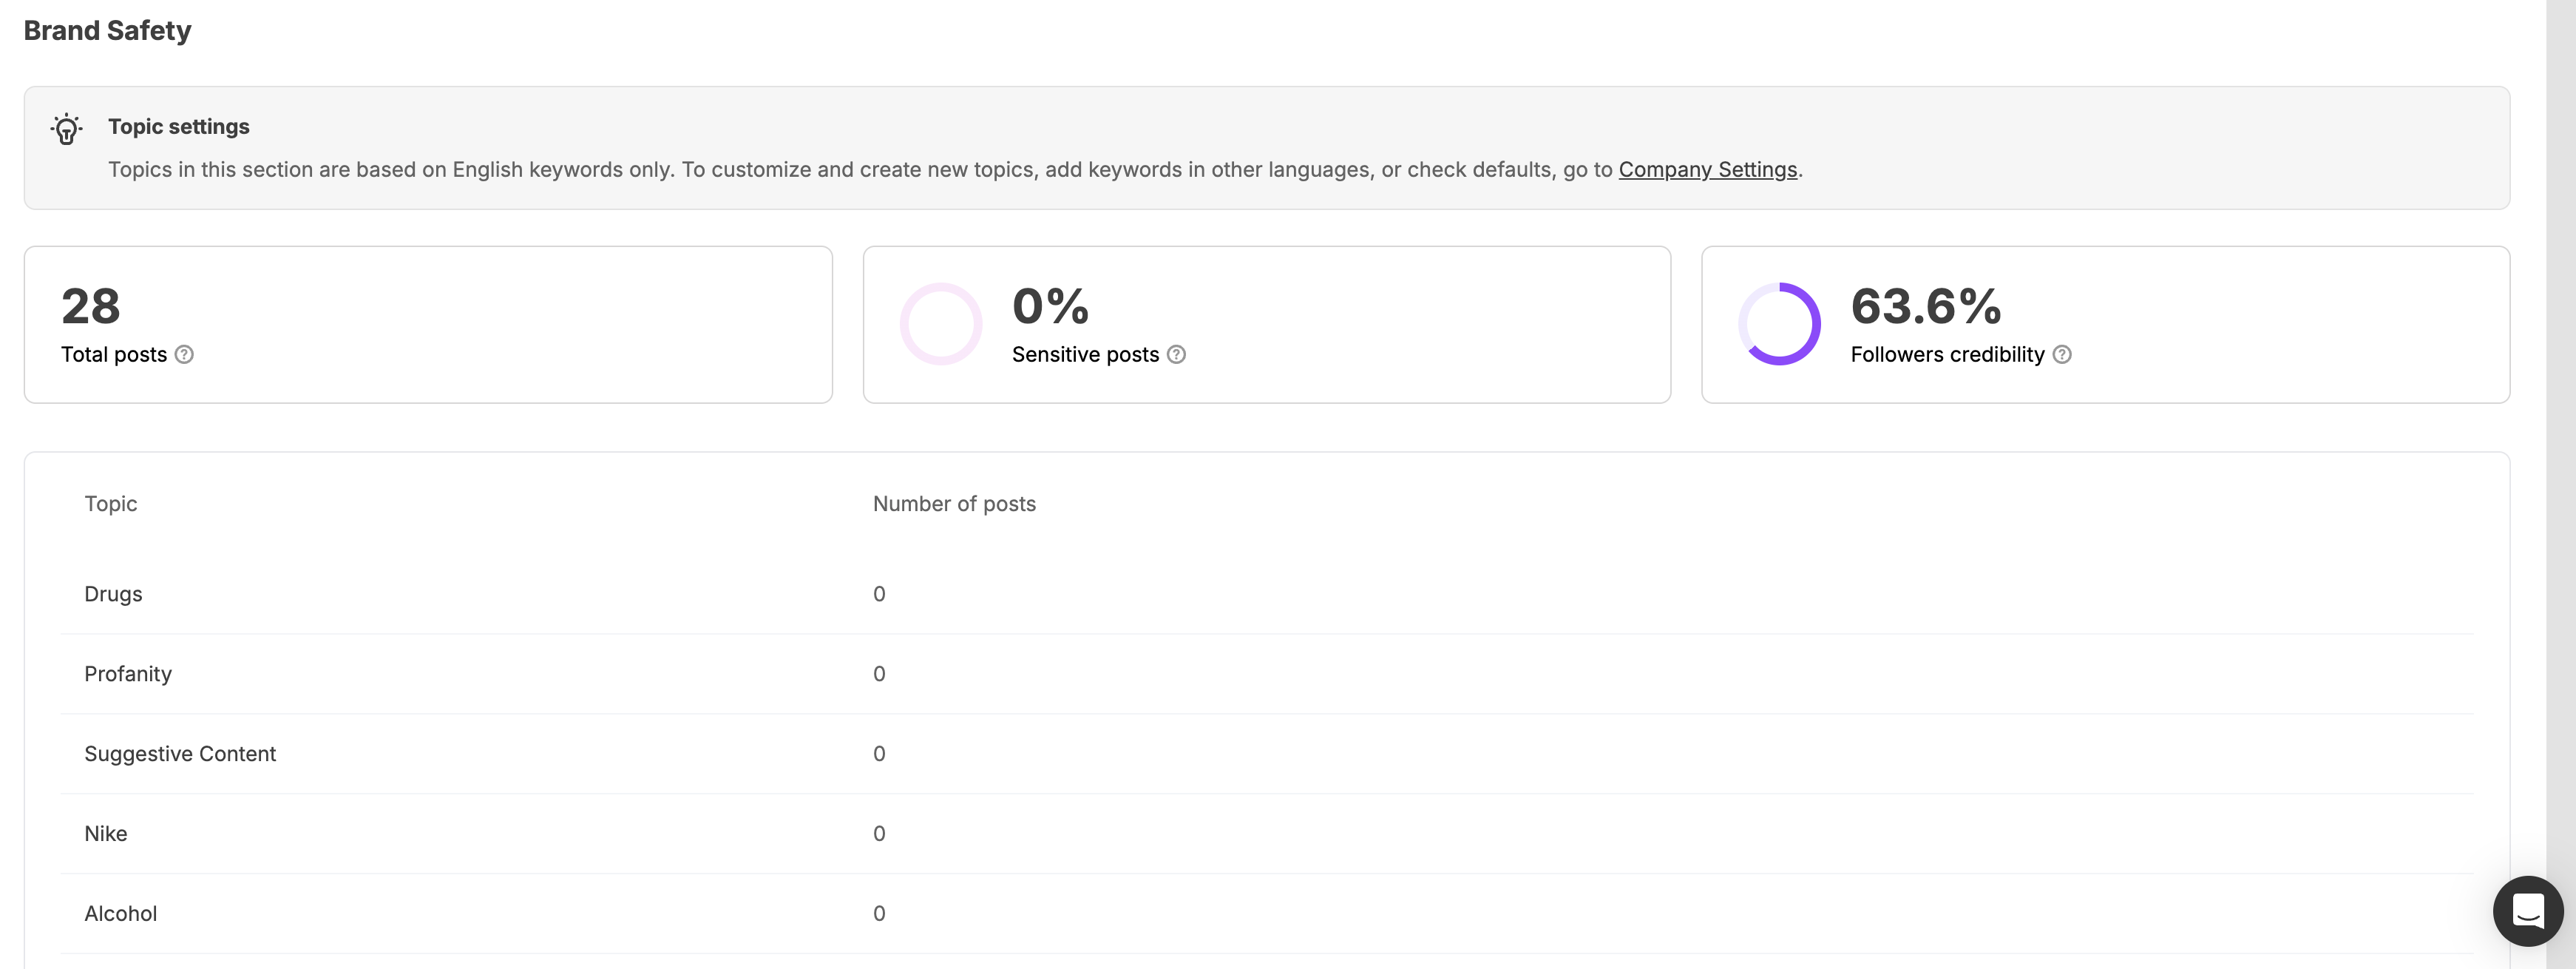The height and width of the screenshot is (969, 2576).
Task: Click the 28 total posts value
Action: pyautogui.click(x=91, y=306)
